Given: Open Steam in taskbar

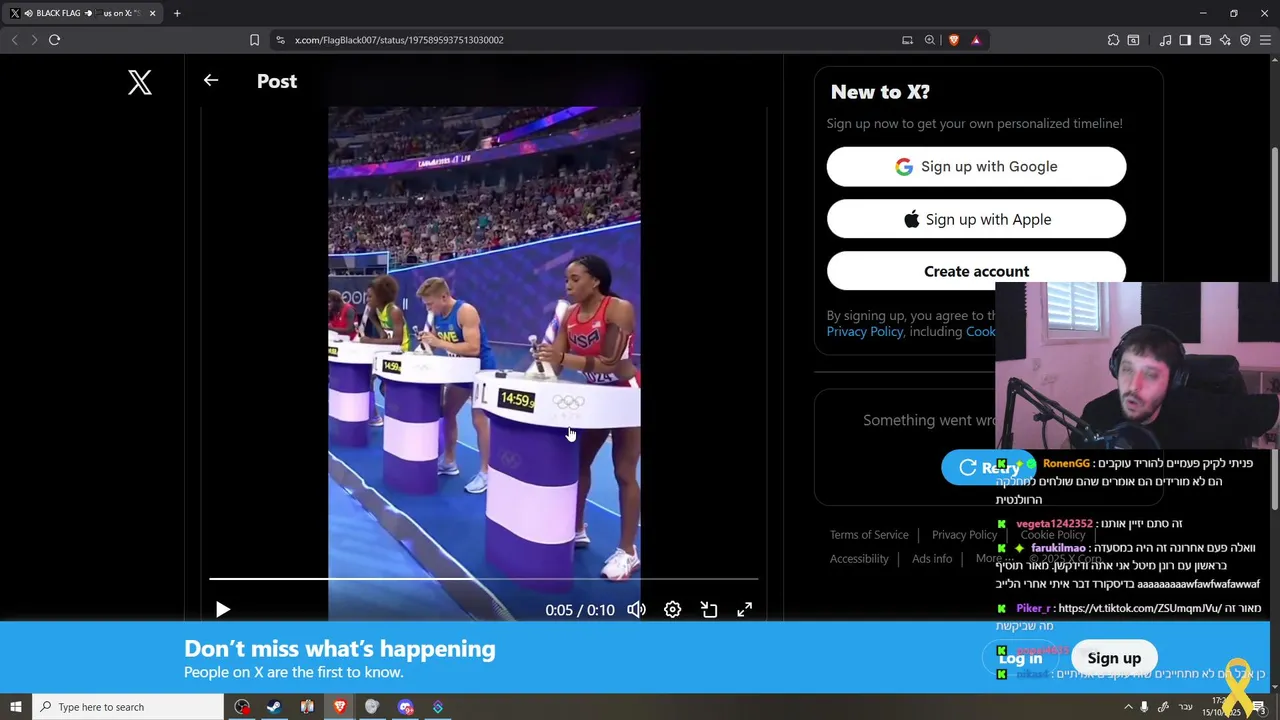Looking at the screenshot, I should [x=273, y=707].
